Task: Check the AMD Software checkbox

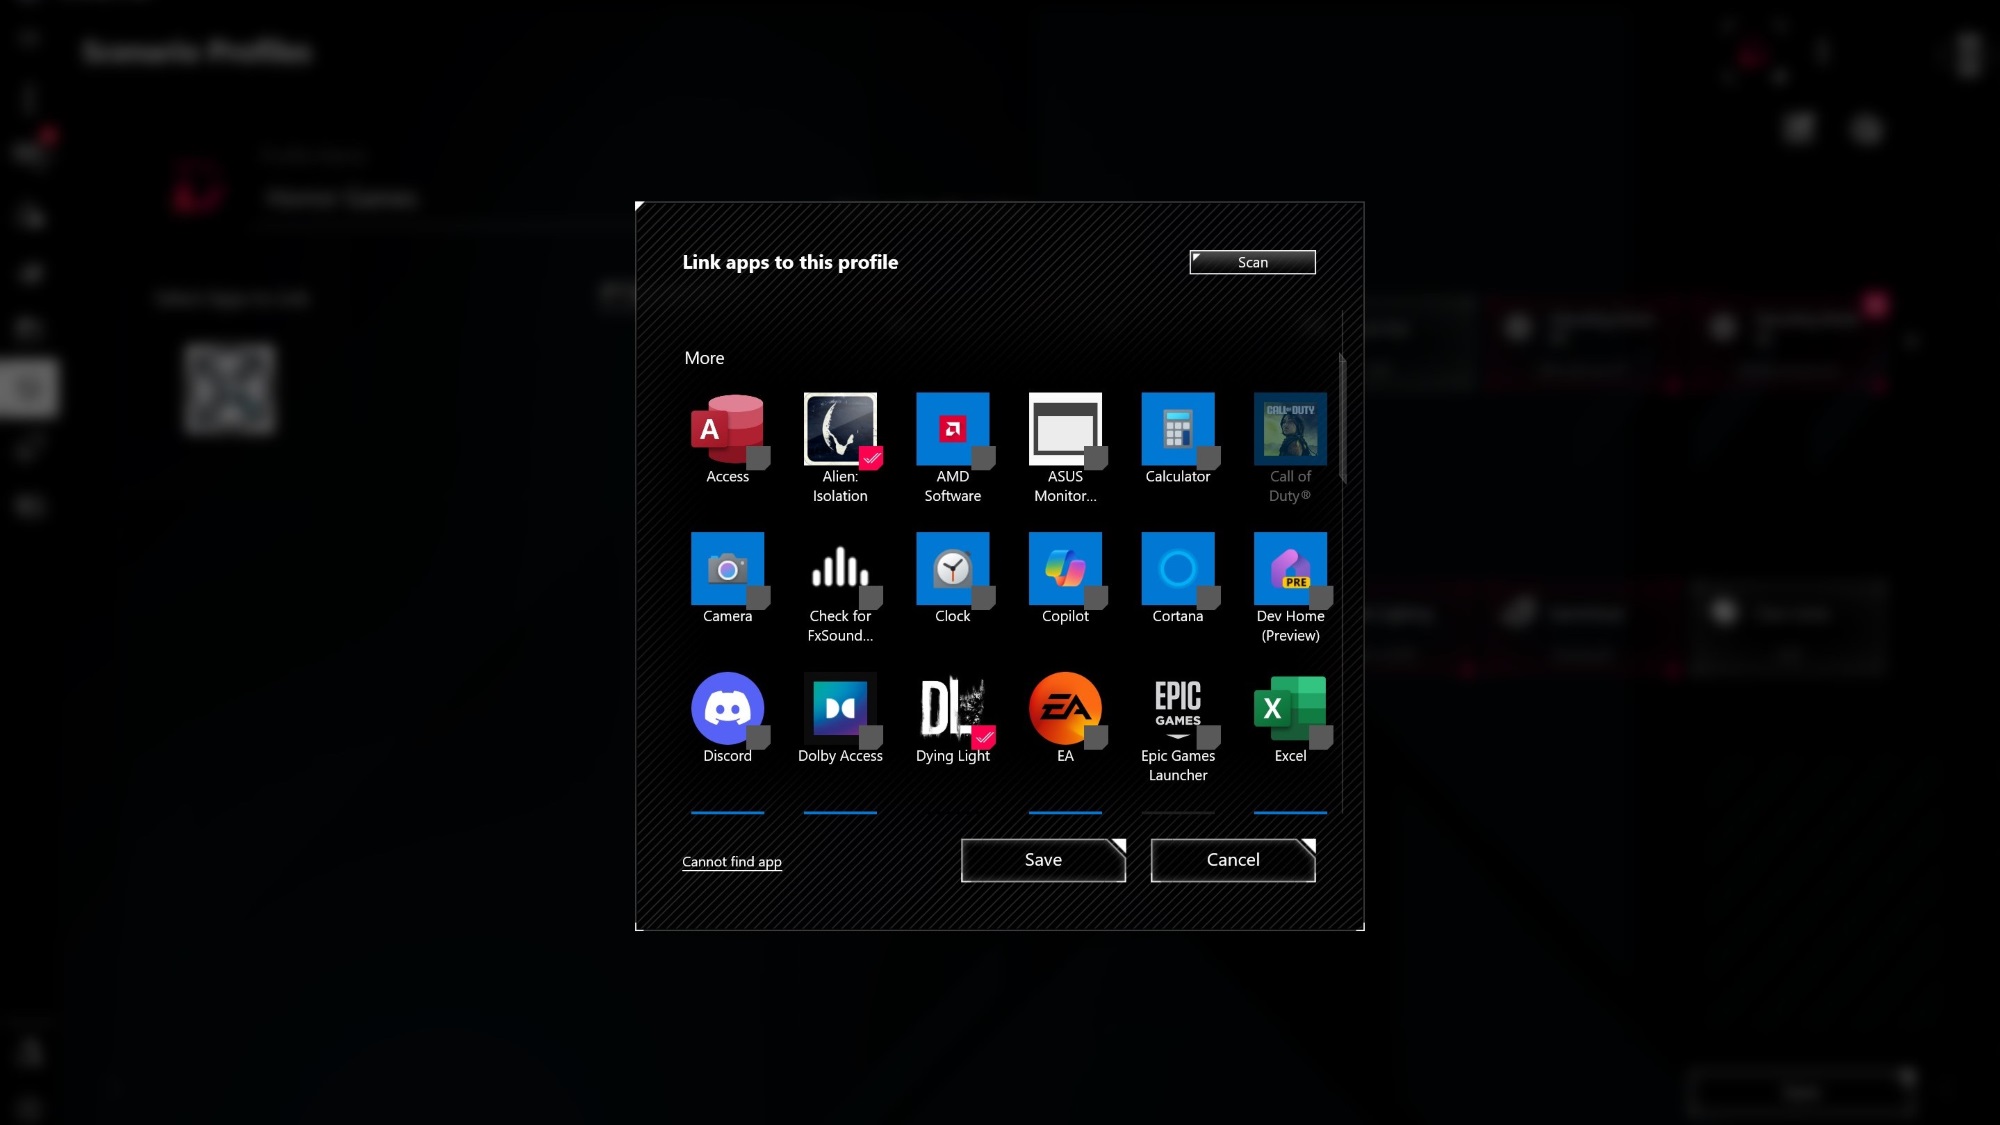Action: tap(984, 458)
